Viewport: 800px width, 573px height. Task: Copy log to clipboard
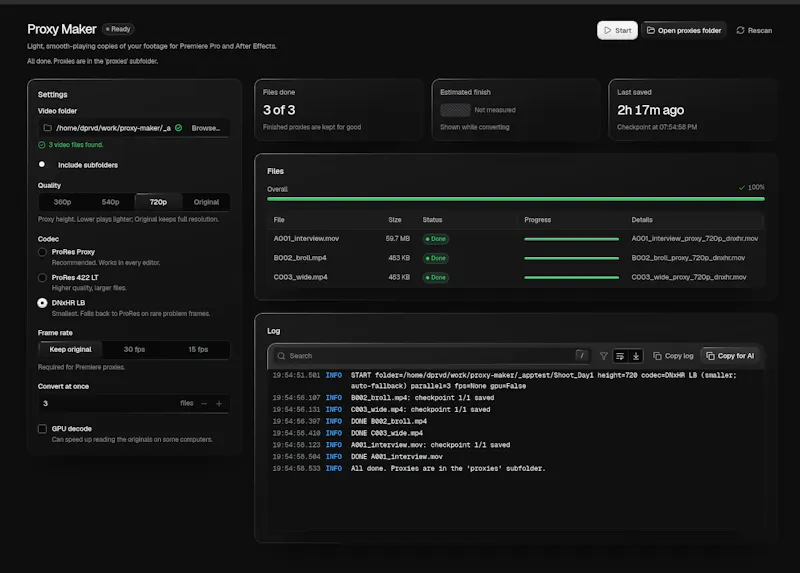673,356
